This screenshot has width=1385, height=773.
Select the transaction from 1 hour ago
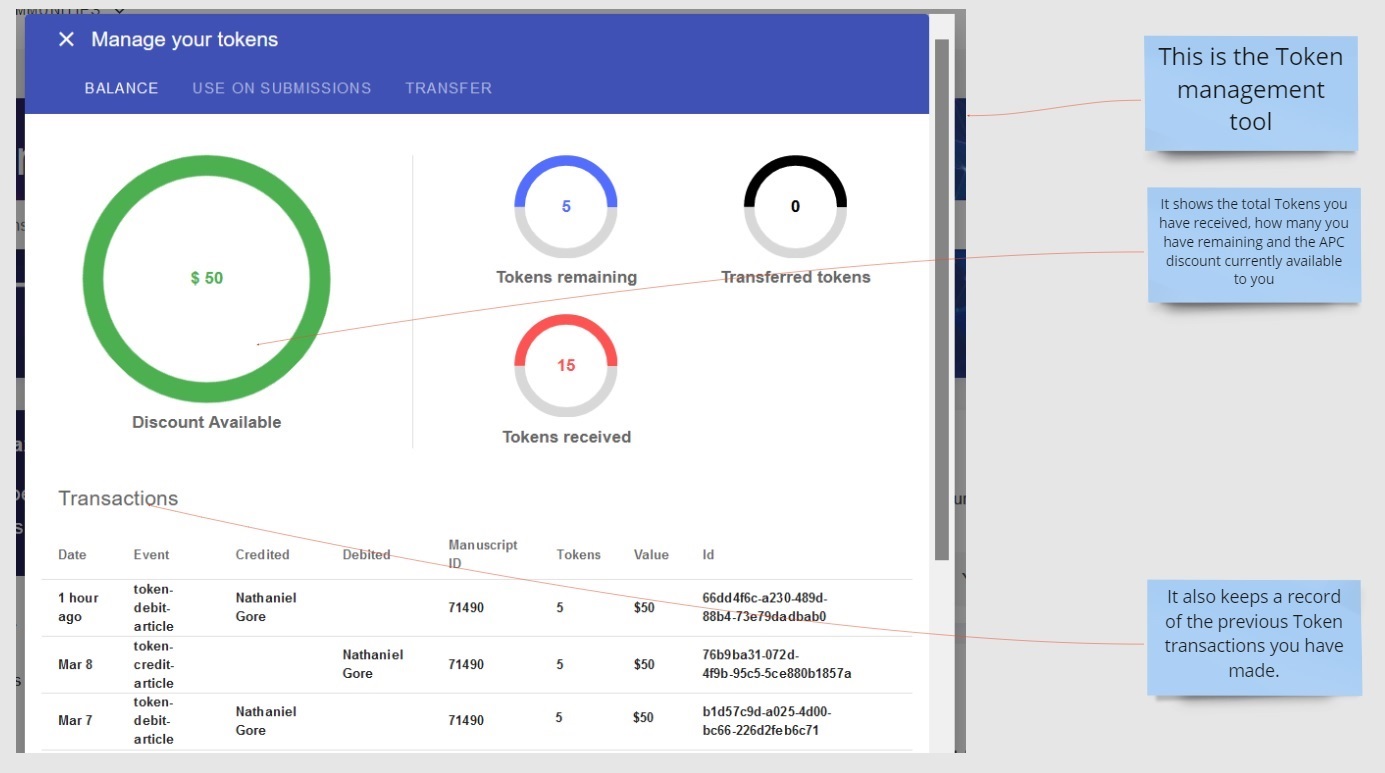coord(78,607)
